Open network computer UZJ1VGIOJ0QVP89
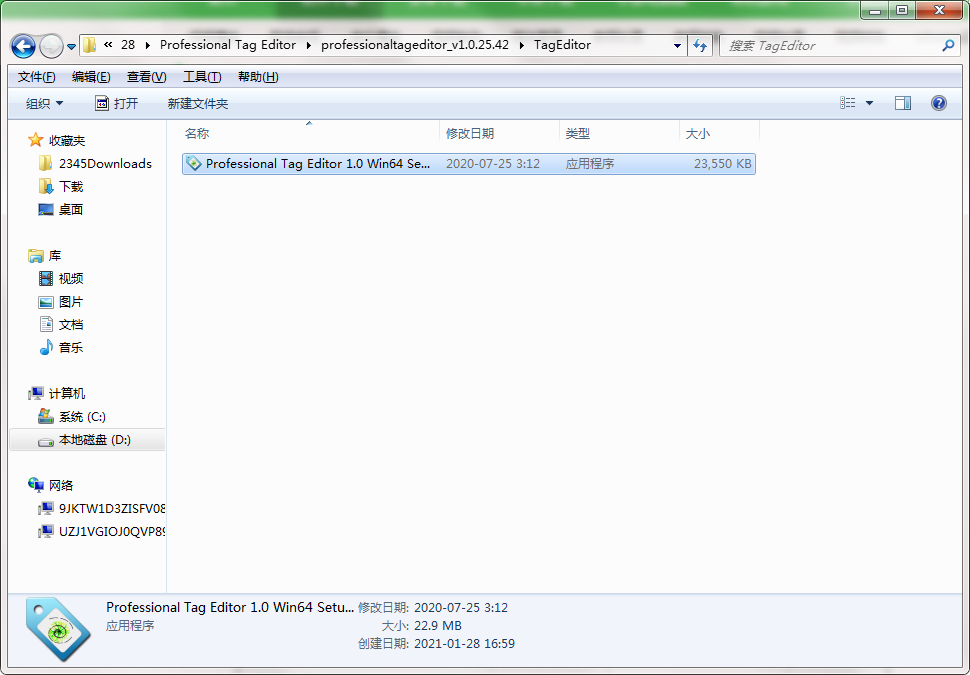 click(112, 531)
